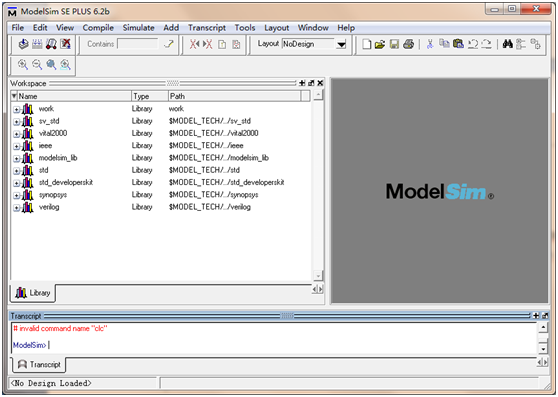Click the Print icon
The height and width of the screenshot is (397, 558).
click(409, 44)
